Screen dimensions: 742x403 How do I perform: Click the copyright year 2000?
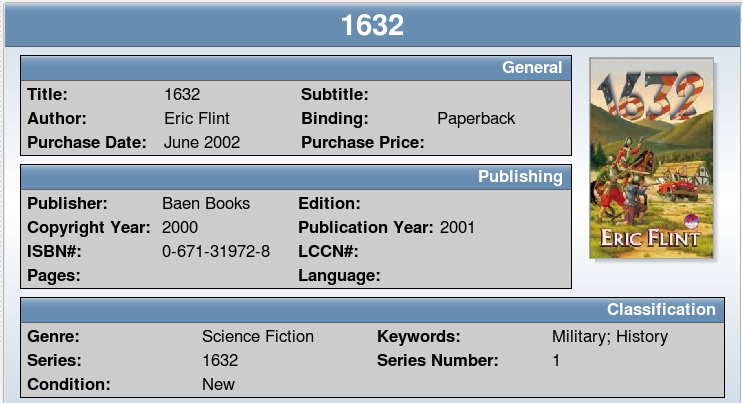coord(180,228)
